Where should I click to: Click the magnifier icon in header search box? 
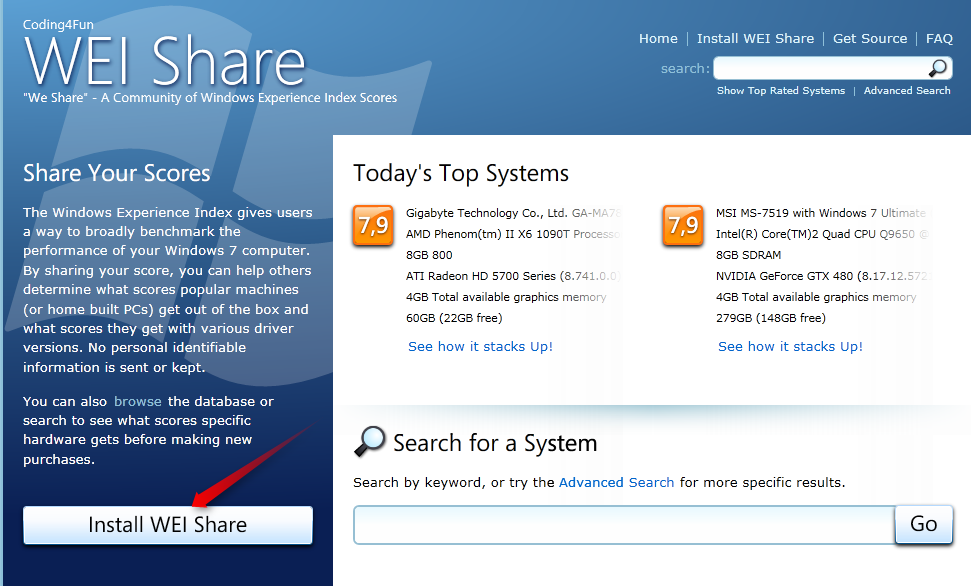click(938, 68)
